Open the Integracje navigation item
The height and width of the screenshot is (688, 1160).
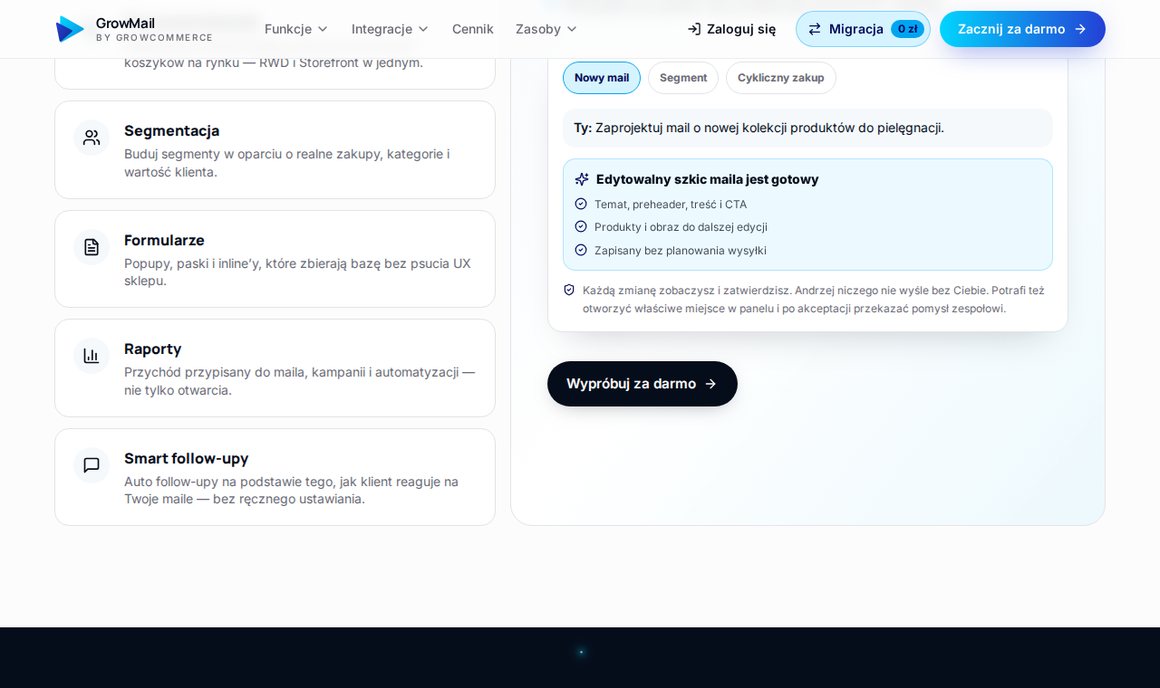[390, 29]
